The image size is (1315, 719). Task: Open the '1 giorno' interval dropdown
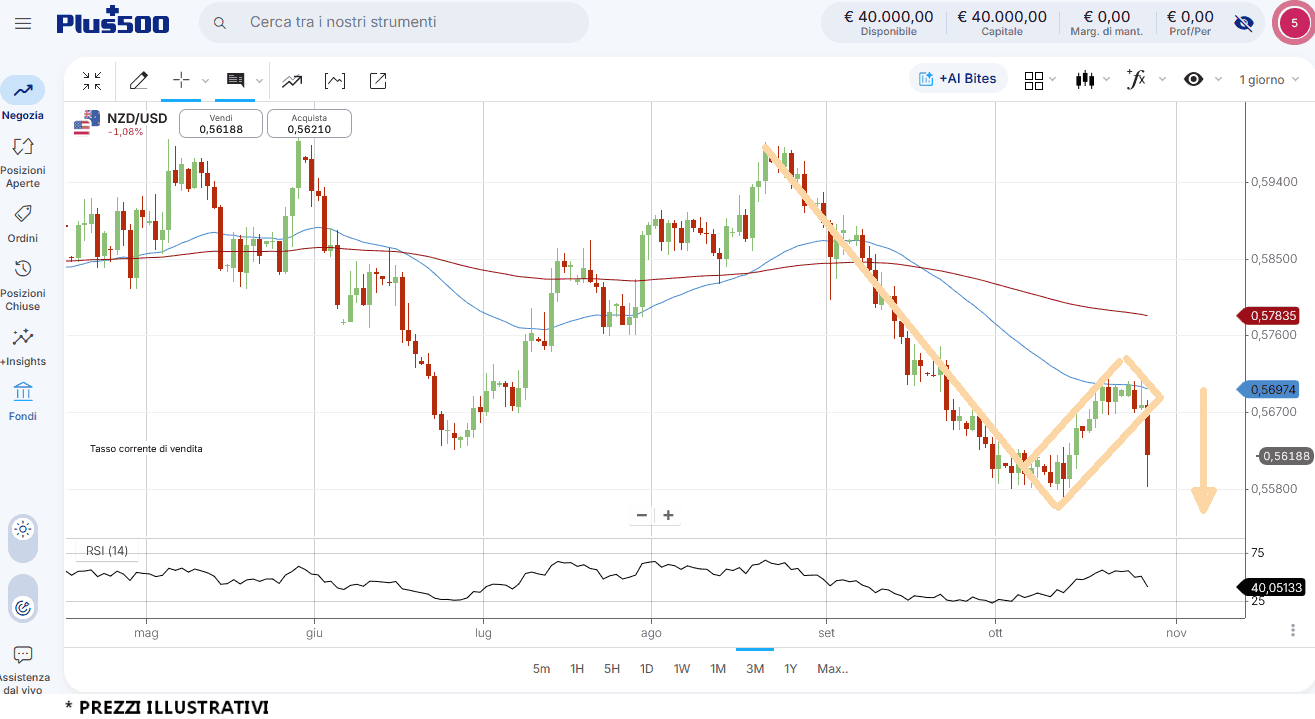pos(1270,79)
